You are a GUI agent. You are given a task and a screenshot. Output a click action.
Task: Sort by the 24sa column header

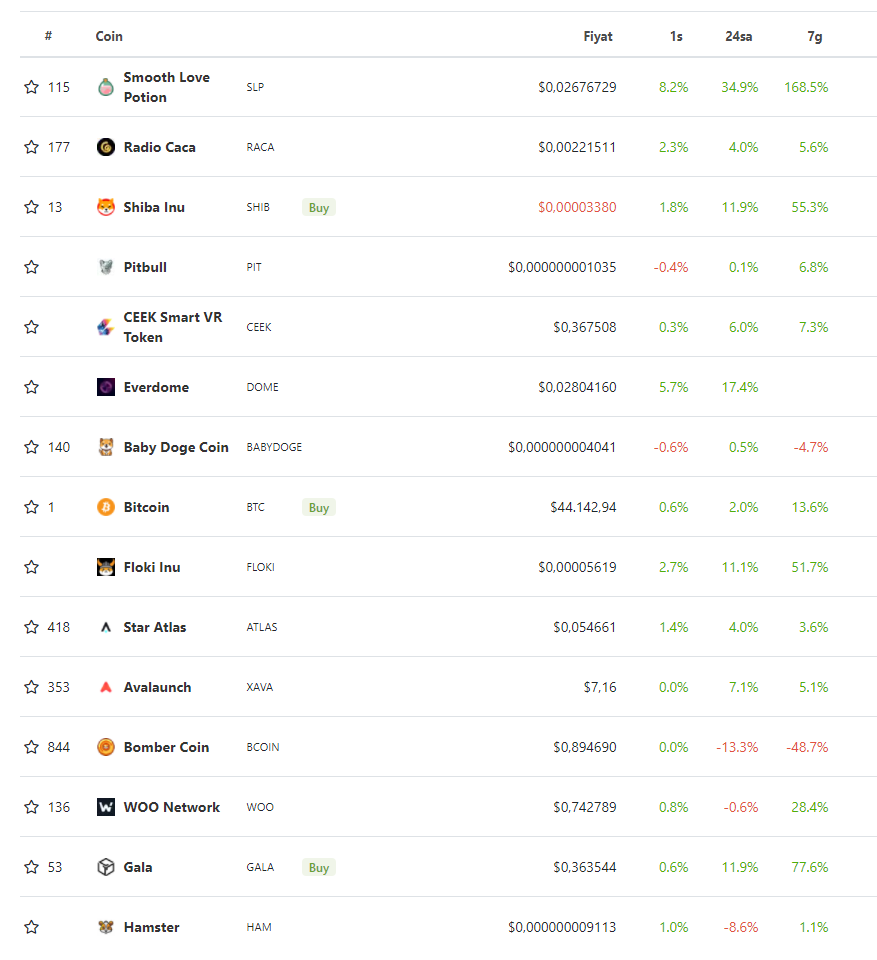point(739,36)
